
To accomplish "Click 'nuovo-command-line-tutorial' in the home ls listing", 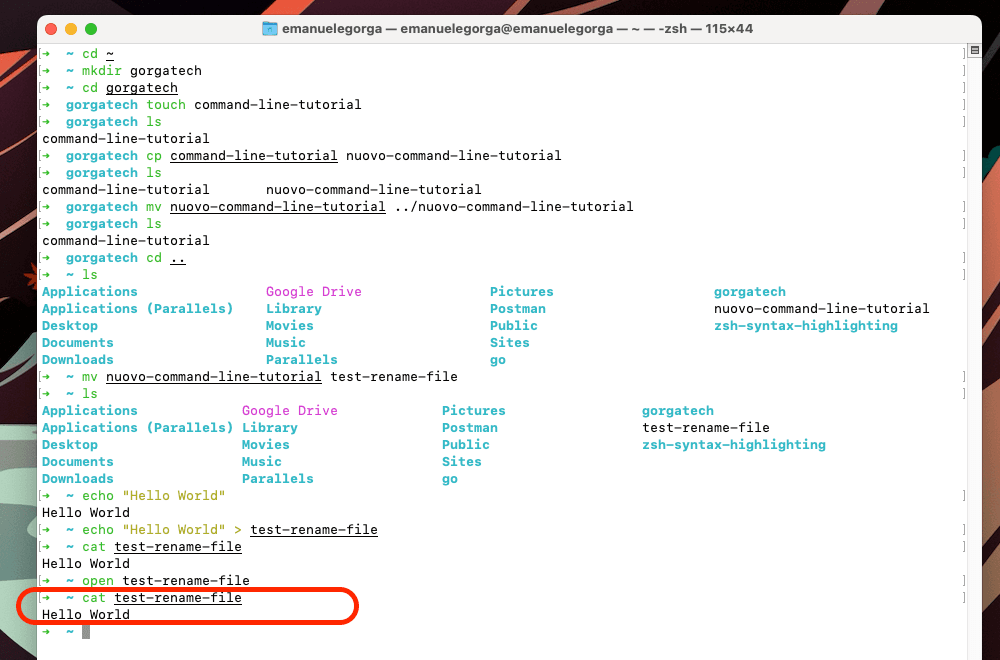I will pyautogui.click(x=821, y=309).
